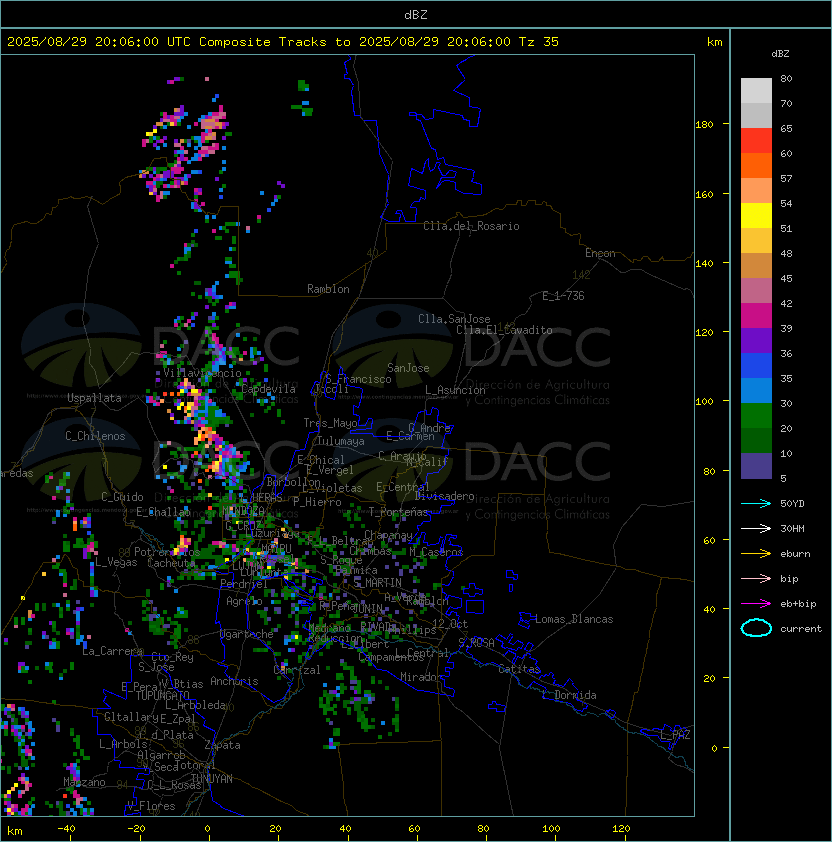Image resolution: width=832 pixels, height=842 pixels.
Task: Click the Clla.SanJose place label
Action: coord(454,319)
